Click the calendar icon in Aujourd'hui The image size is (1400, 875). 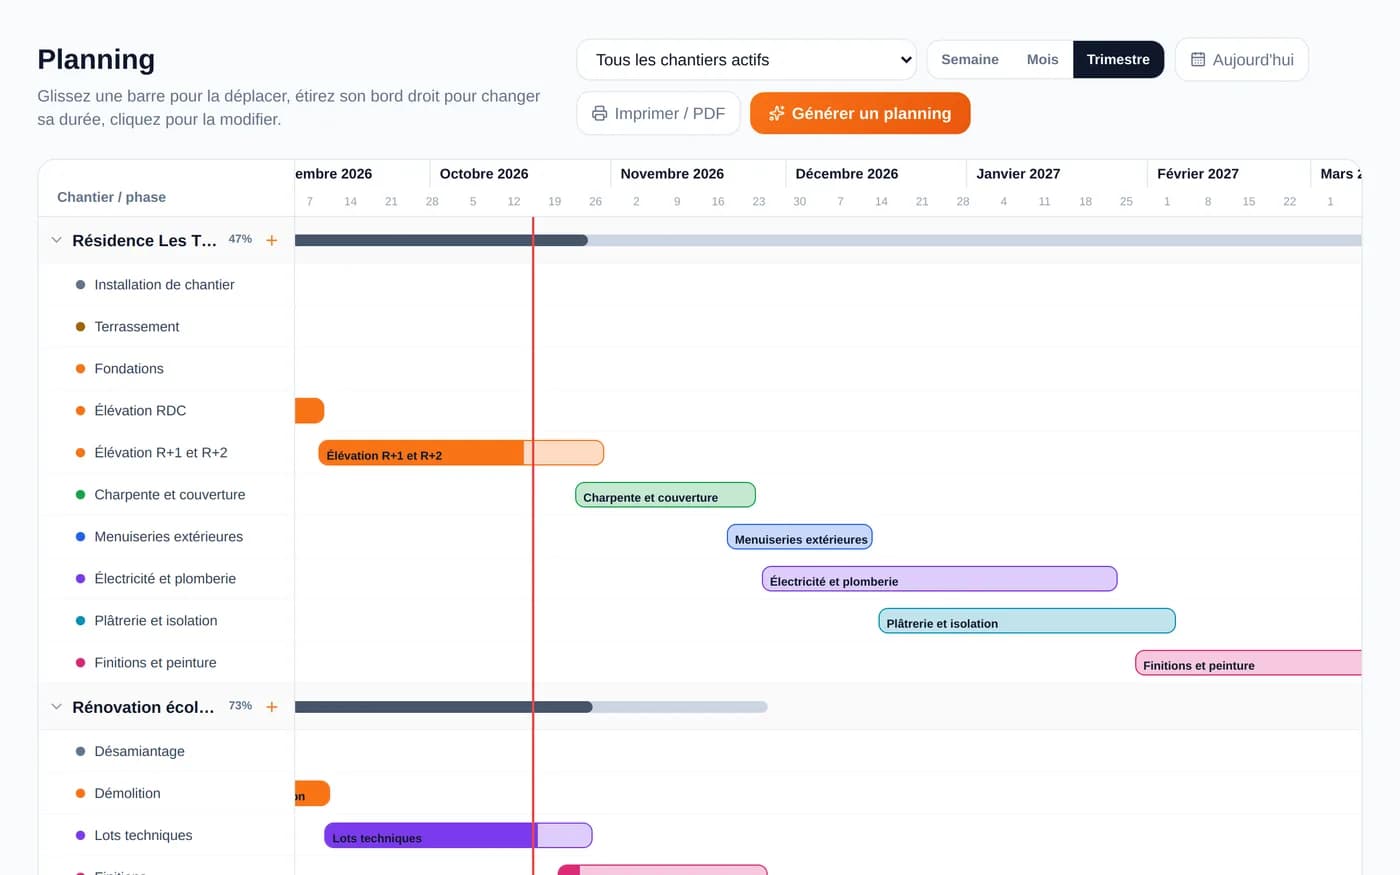click(x=1198, y=59)
